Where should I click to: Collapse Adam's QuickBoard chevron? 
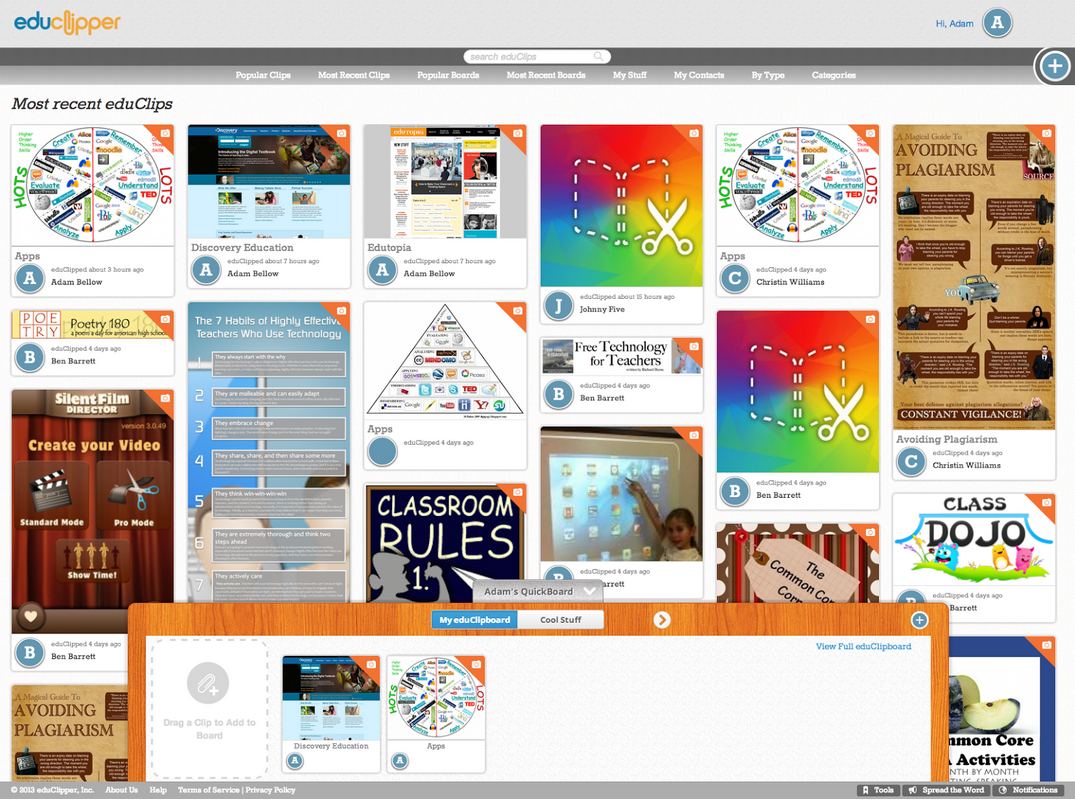coord(589,591)
